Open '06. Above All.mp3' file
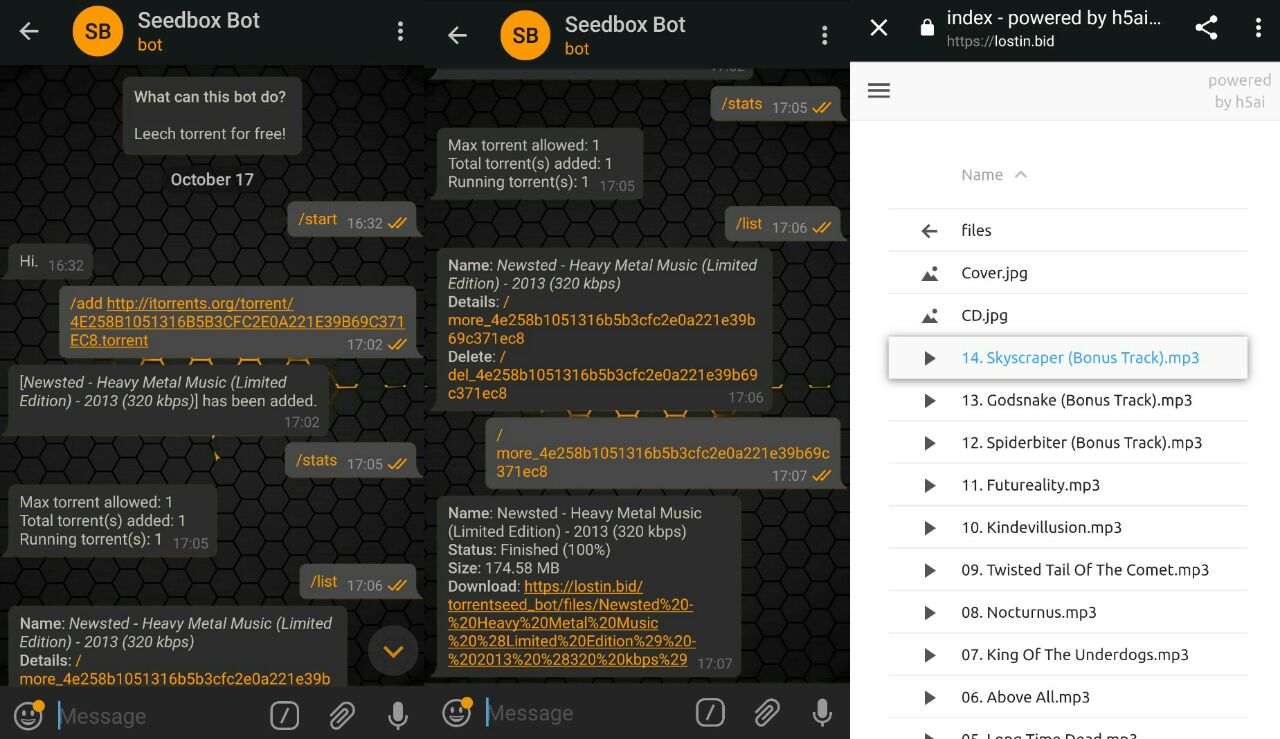This screenshot has width=1280, height=739. tap(1068, 698)
